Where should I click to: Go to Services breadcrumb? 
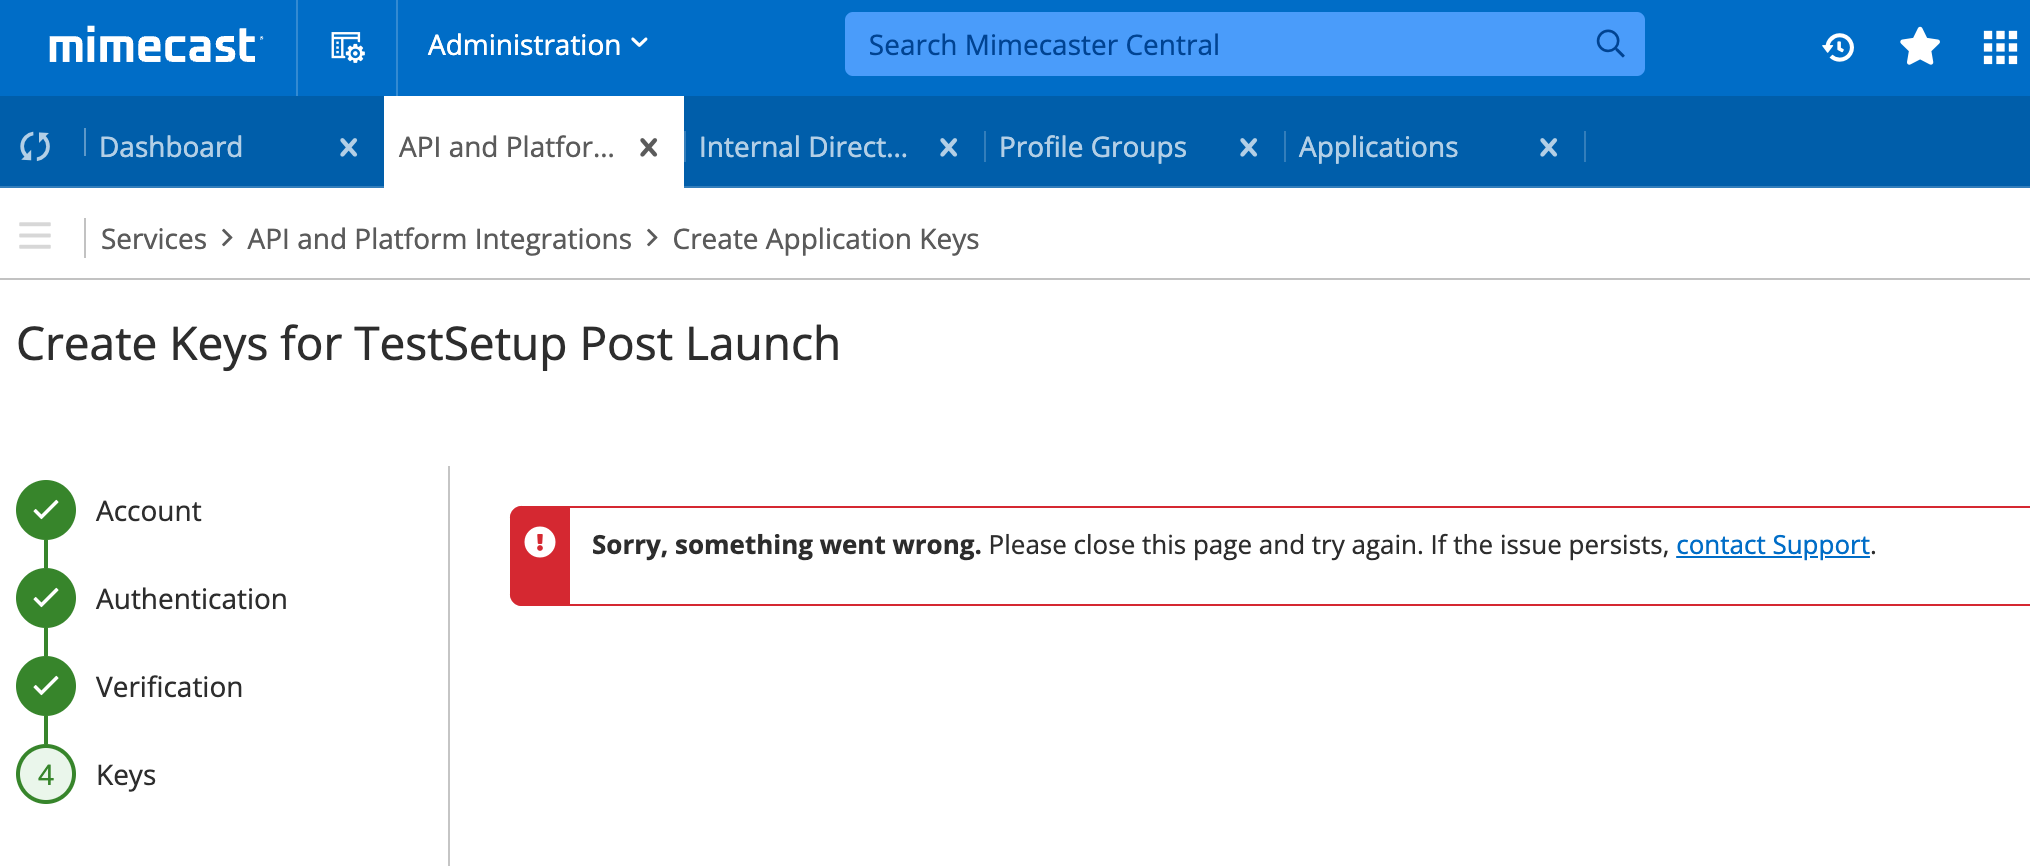point(153,239)
